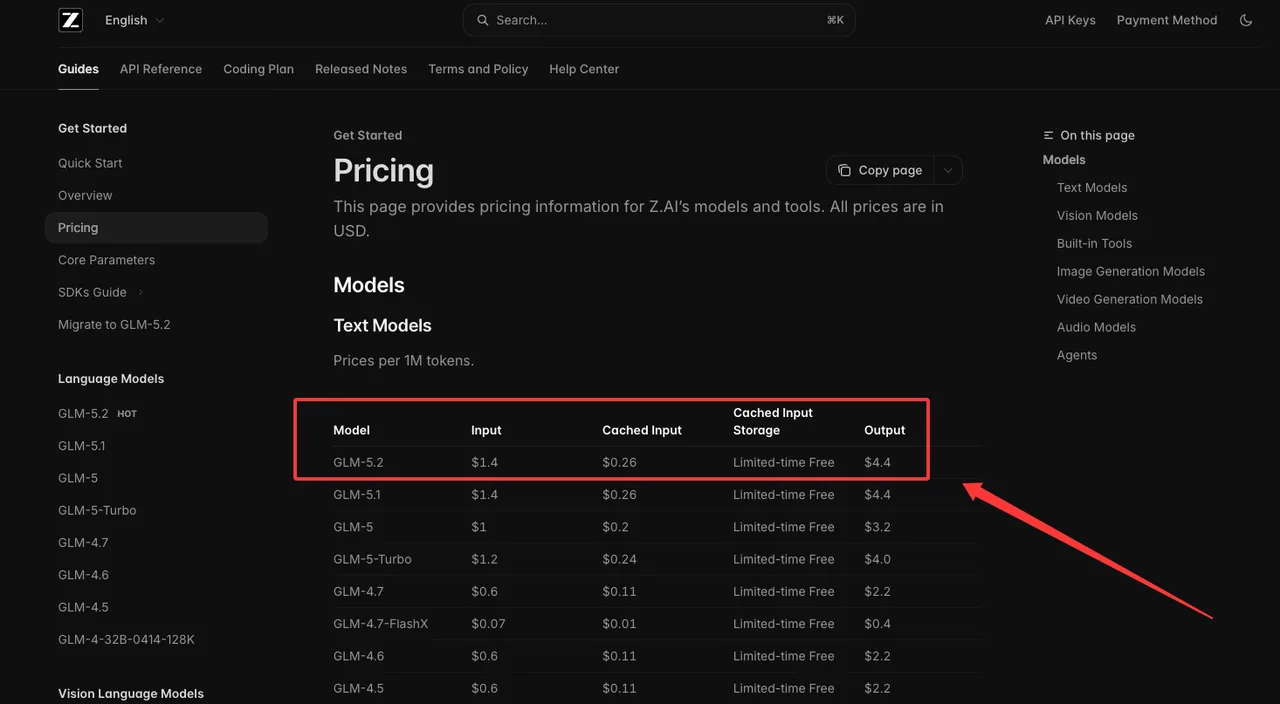Screen dimensions: 1280x704
Task: Click GLM-5.2 in the pricing table
Action: click(x=358, y=462)
